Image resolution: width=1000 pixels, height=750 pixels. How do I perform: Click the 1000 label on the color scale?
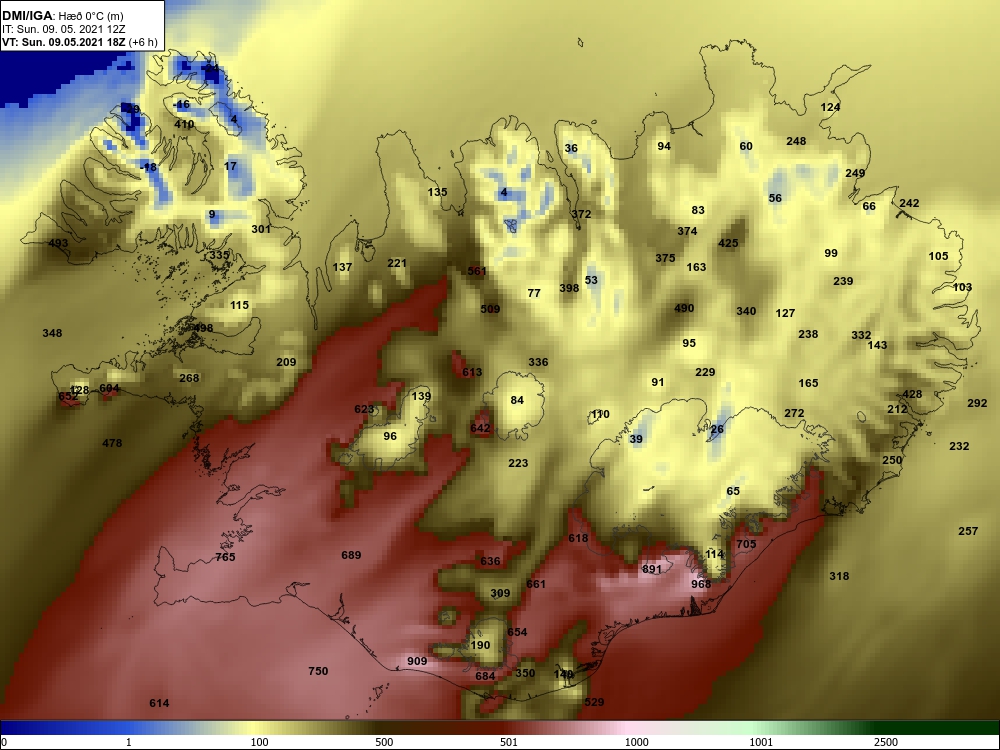(x=636, y=742)
